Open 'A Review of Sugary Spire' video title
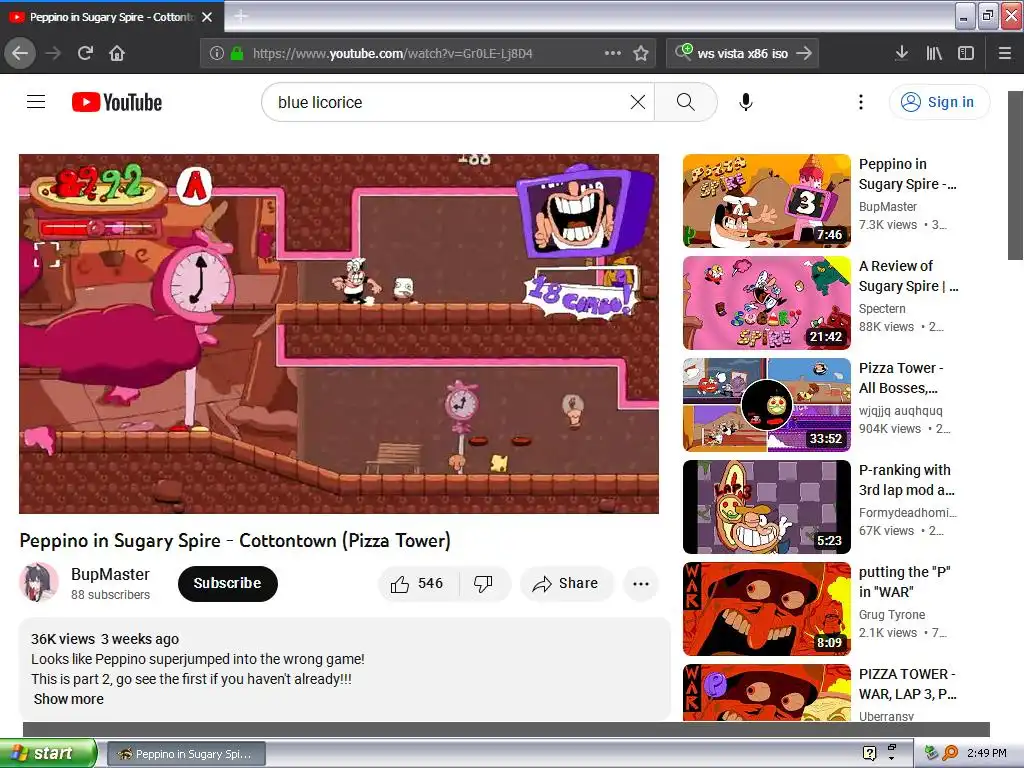 [908, 276]
